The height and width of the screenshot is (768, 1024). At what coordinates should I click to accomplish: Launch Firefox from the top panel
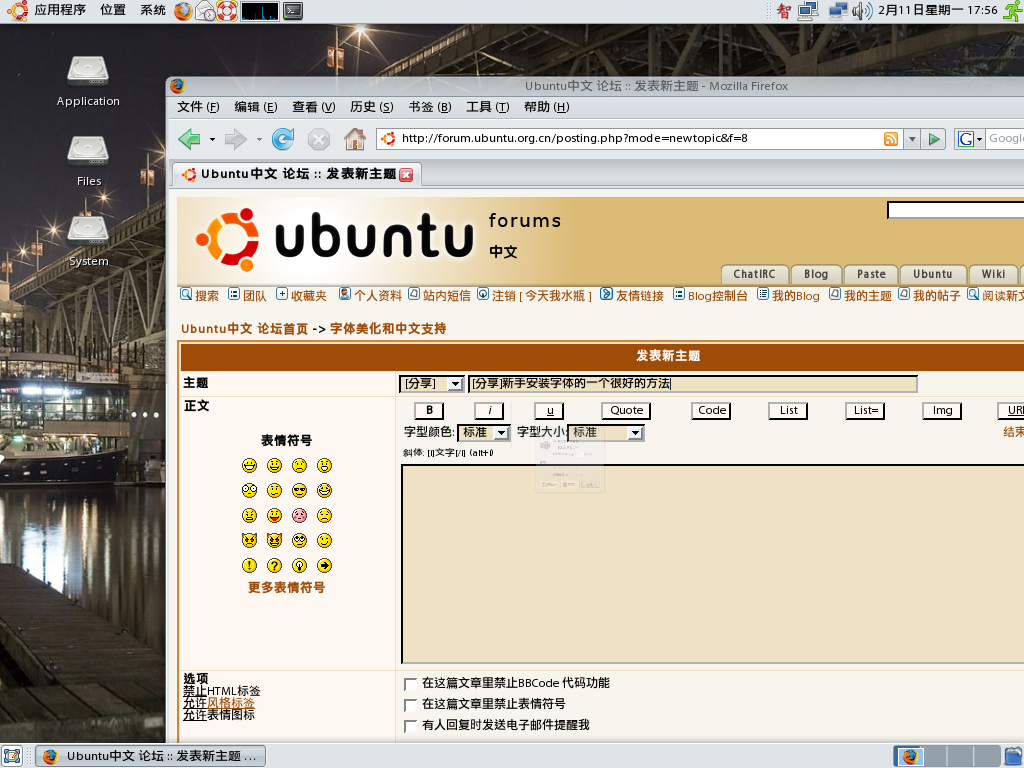[184, 10]
